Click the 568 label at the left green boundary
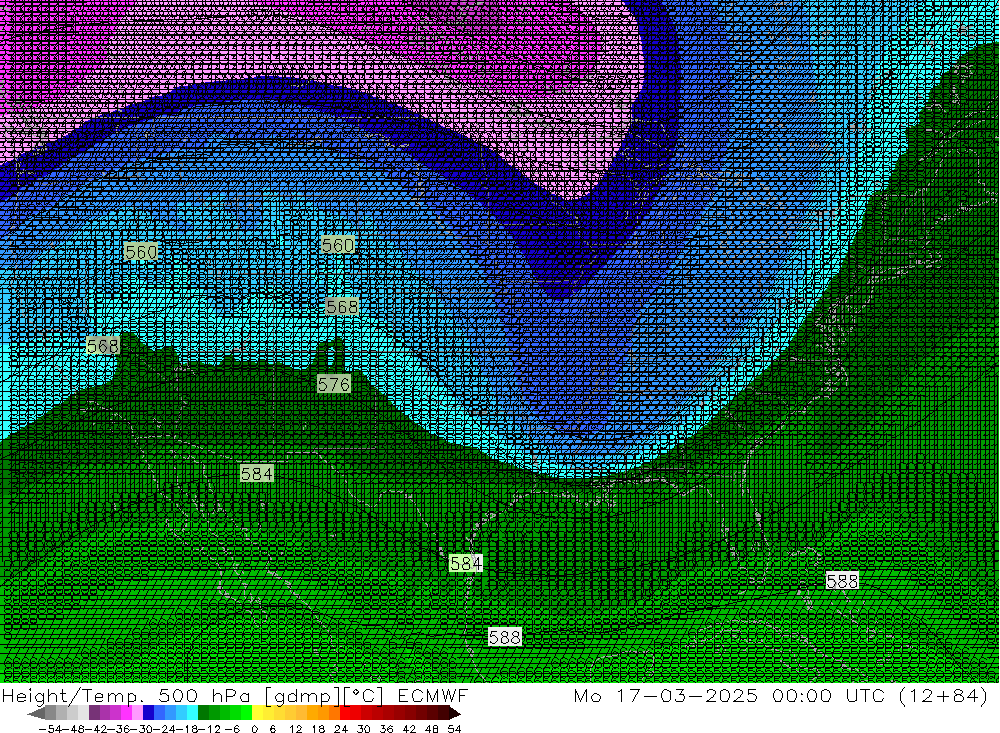The image size is (1000, 733). (103, 346)
